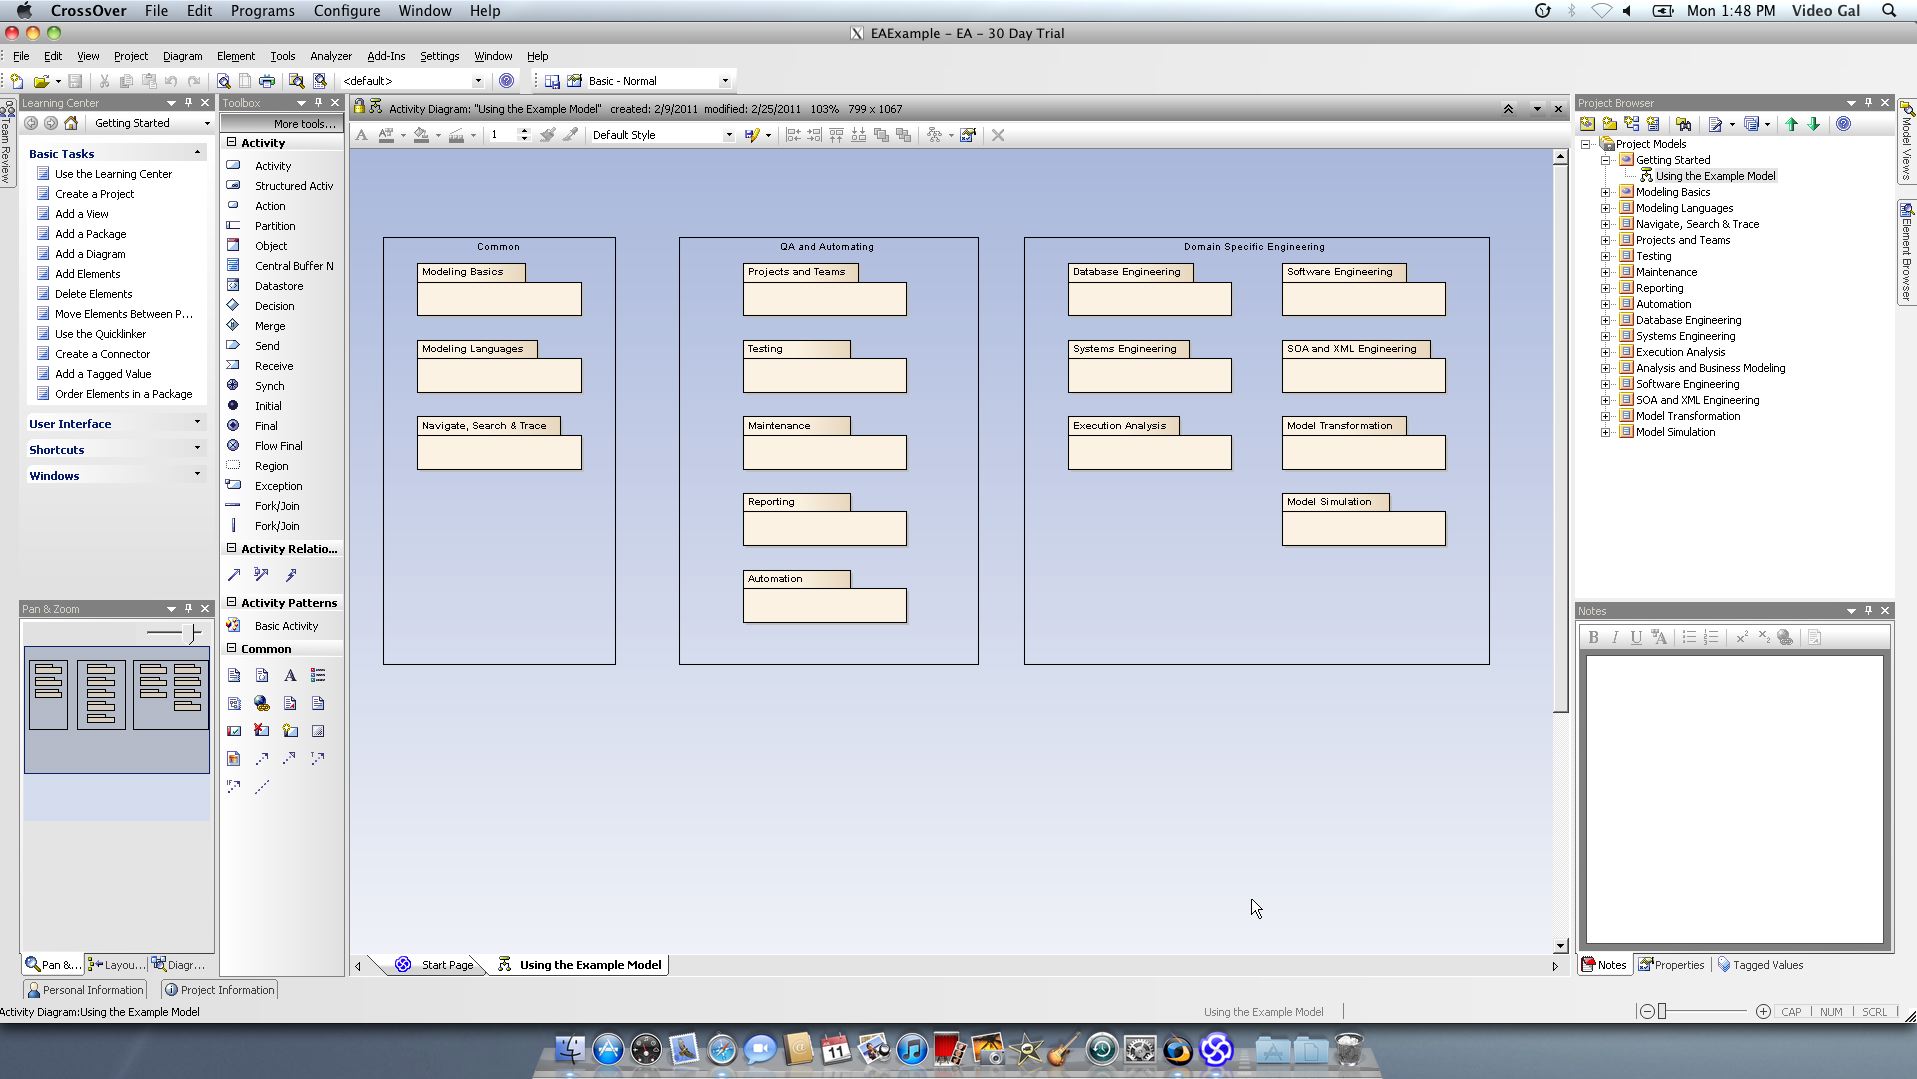The height and width of the screenshot is (1079, 1917).
Task: Expand the Testing tree node
Action: click(x=1606, y=256)
